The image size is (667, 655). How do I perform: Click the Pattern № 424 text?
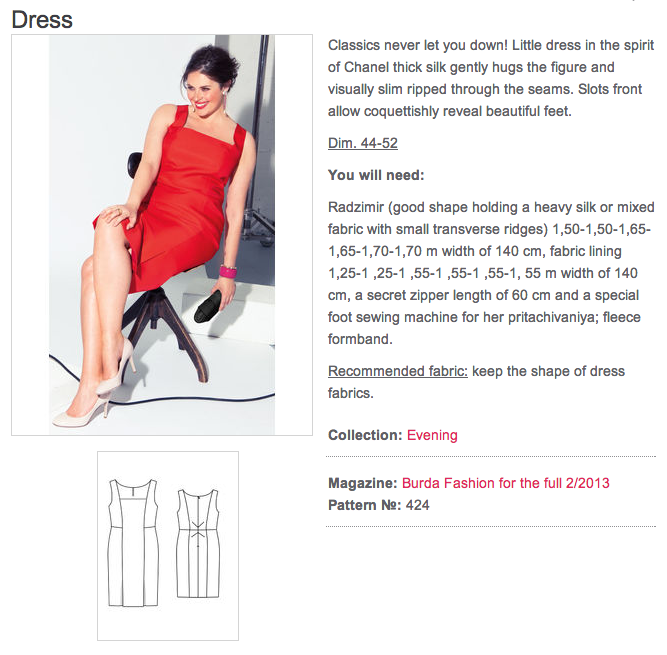(x=379, y=505)
